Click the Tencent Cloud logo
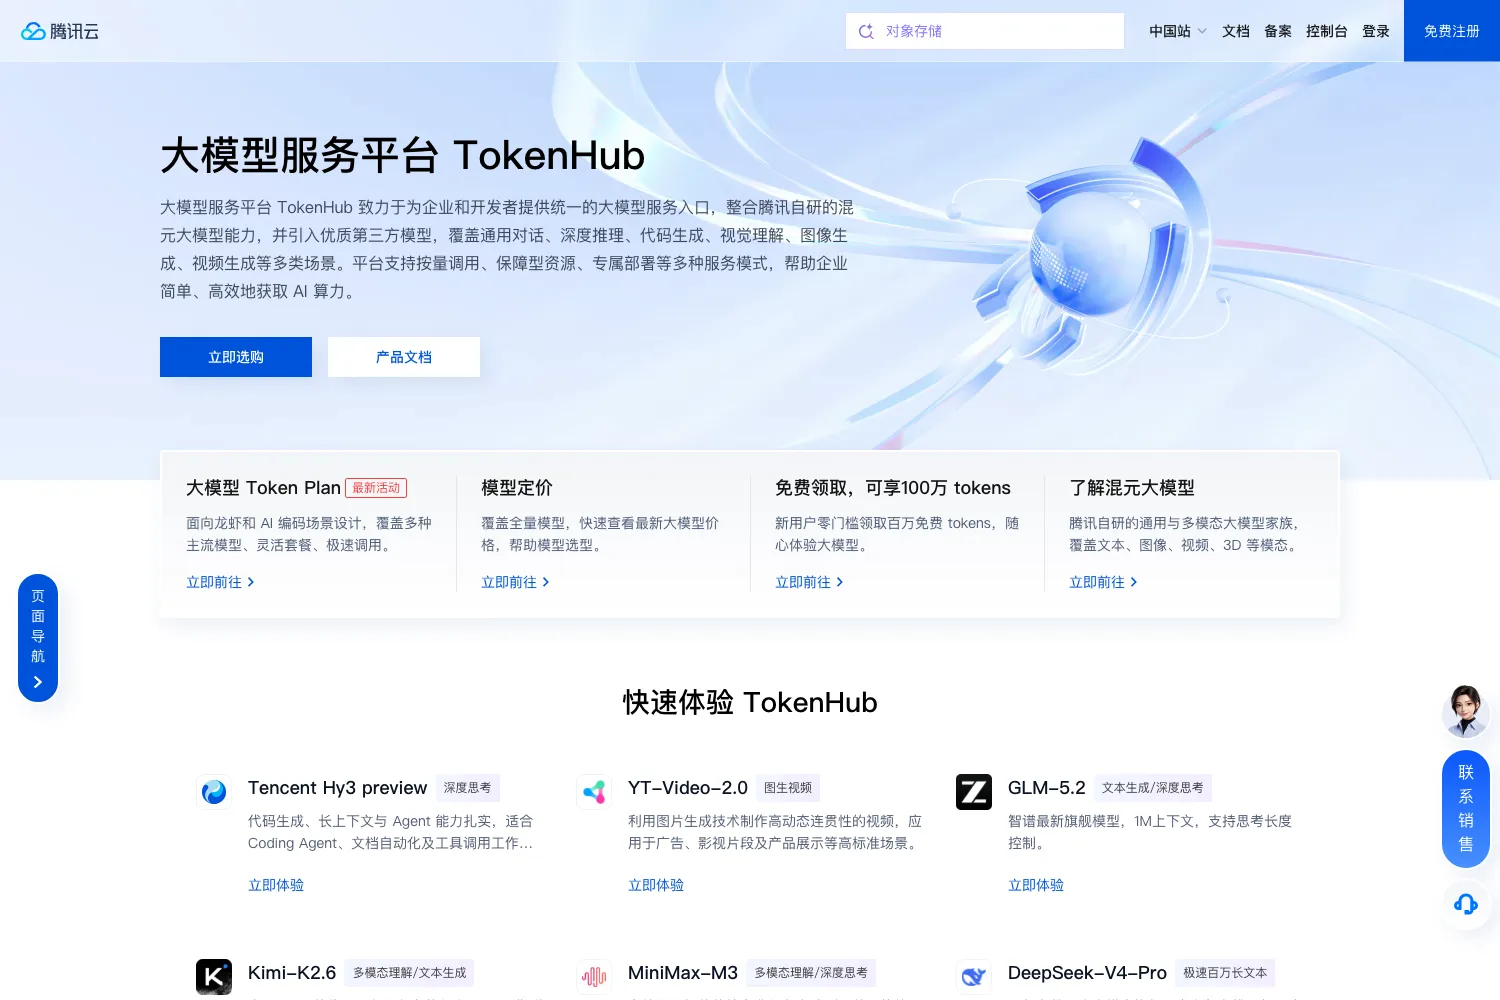Viewport: 1500px width, 1000px height. click(60, 31)
